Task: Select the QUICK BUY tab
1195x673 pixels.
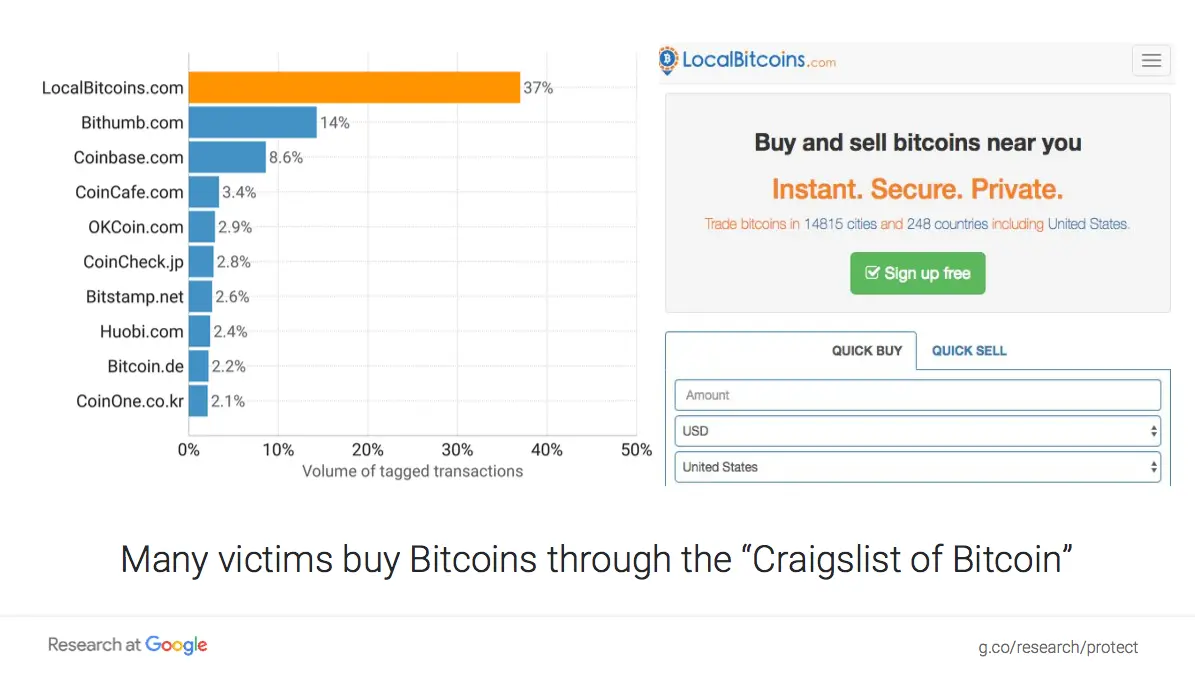Action: click(867, 351)
